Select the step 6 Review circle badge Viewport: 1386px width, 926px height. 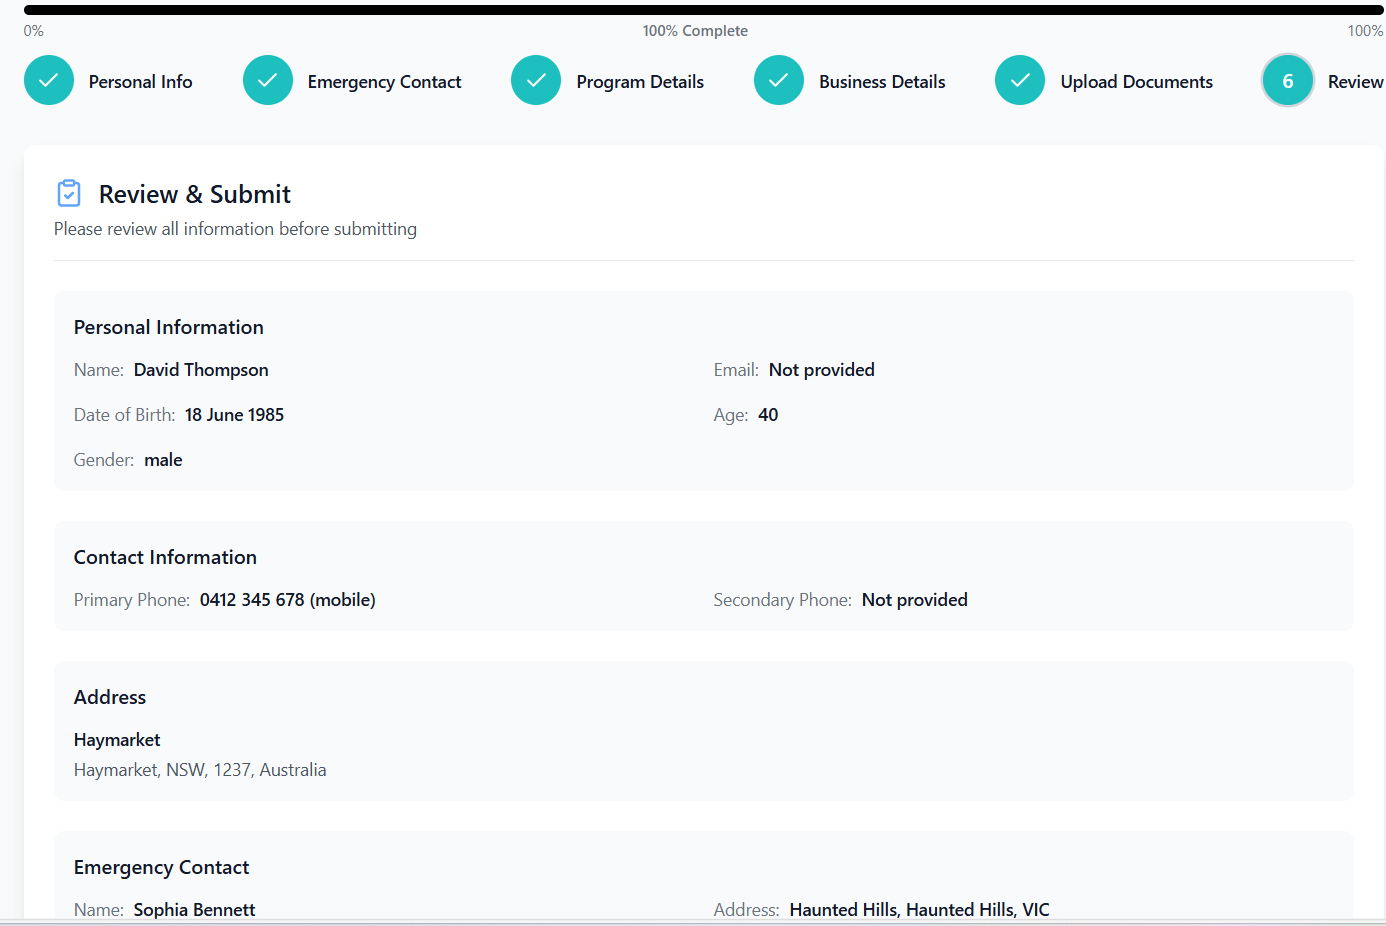[1287, 81]
